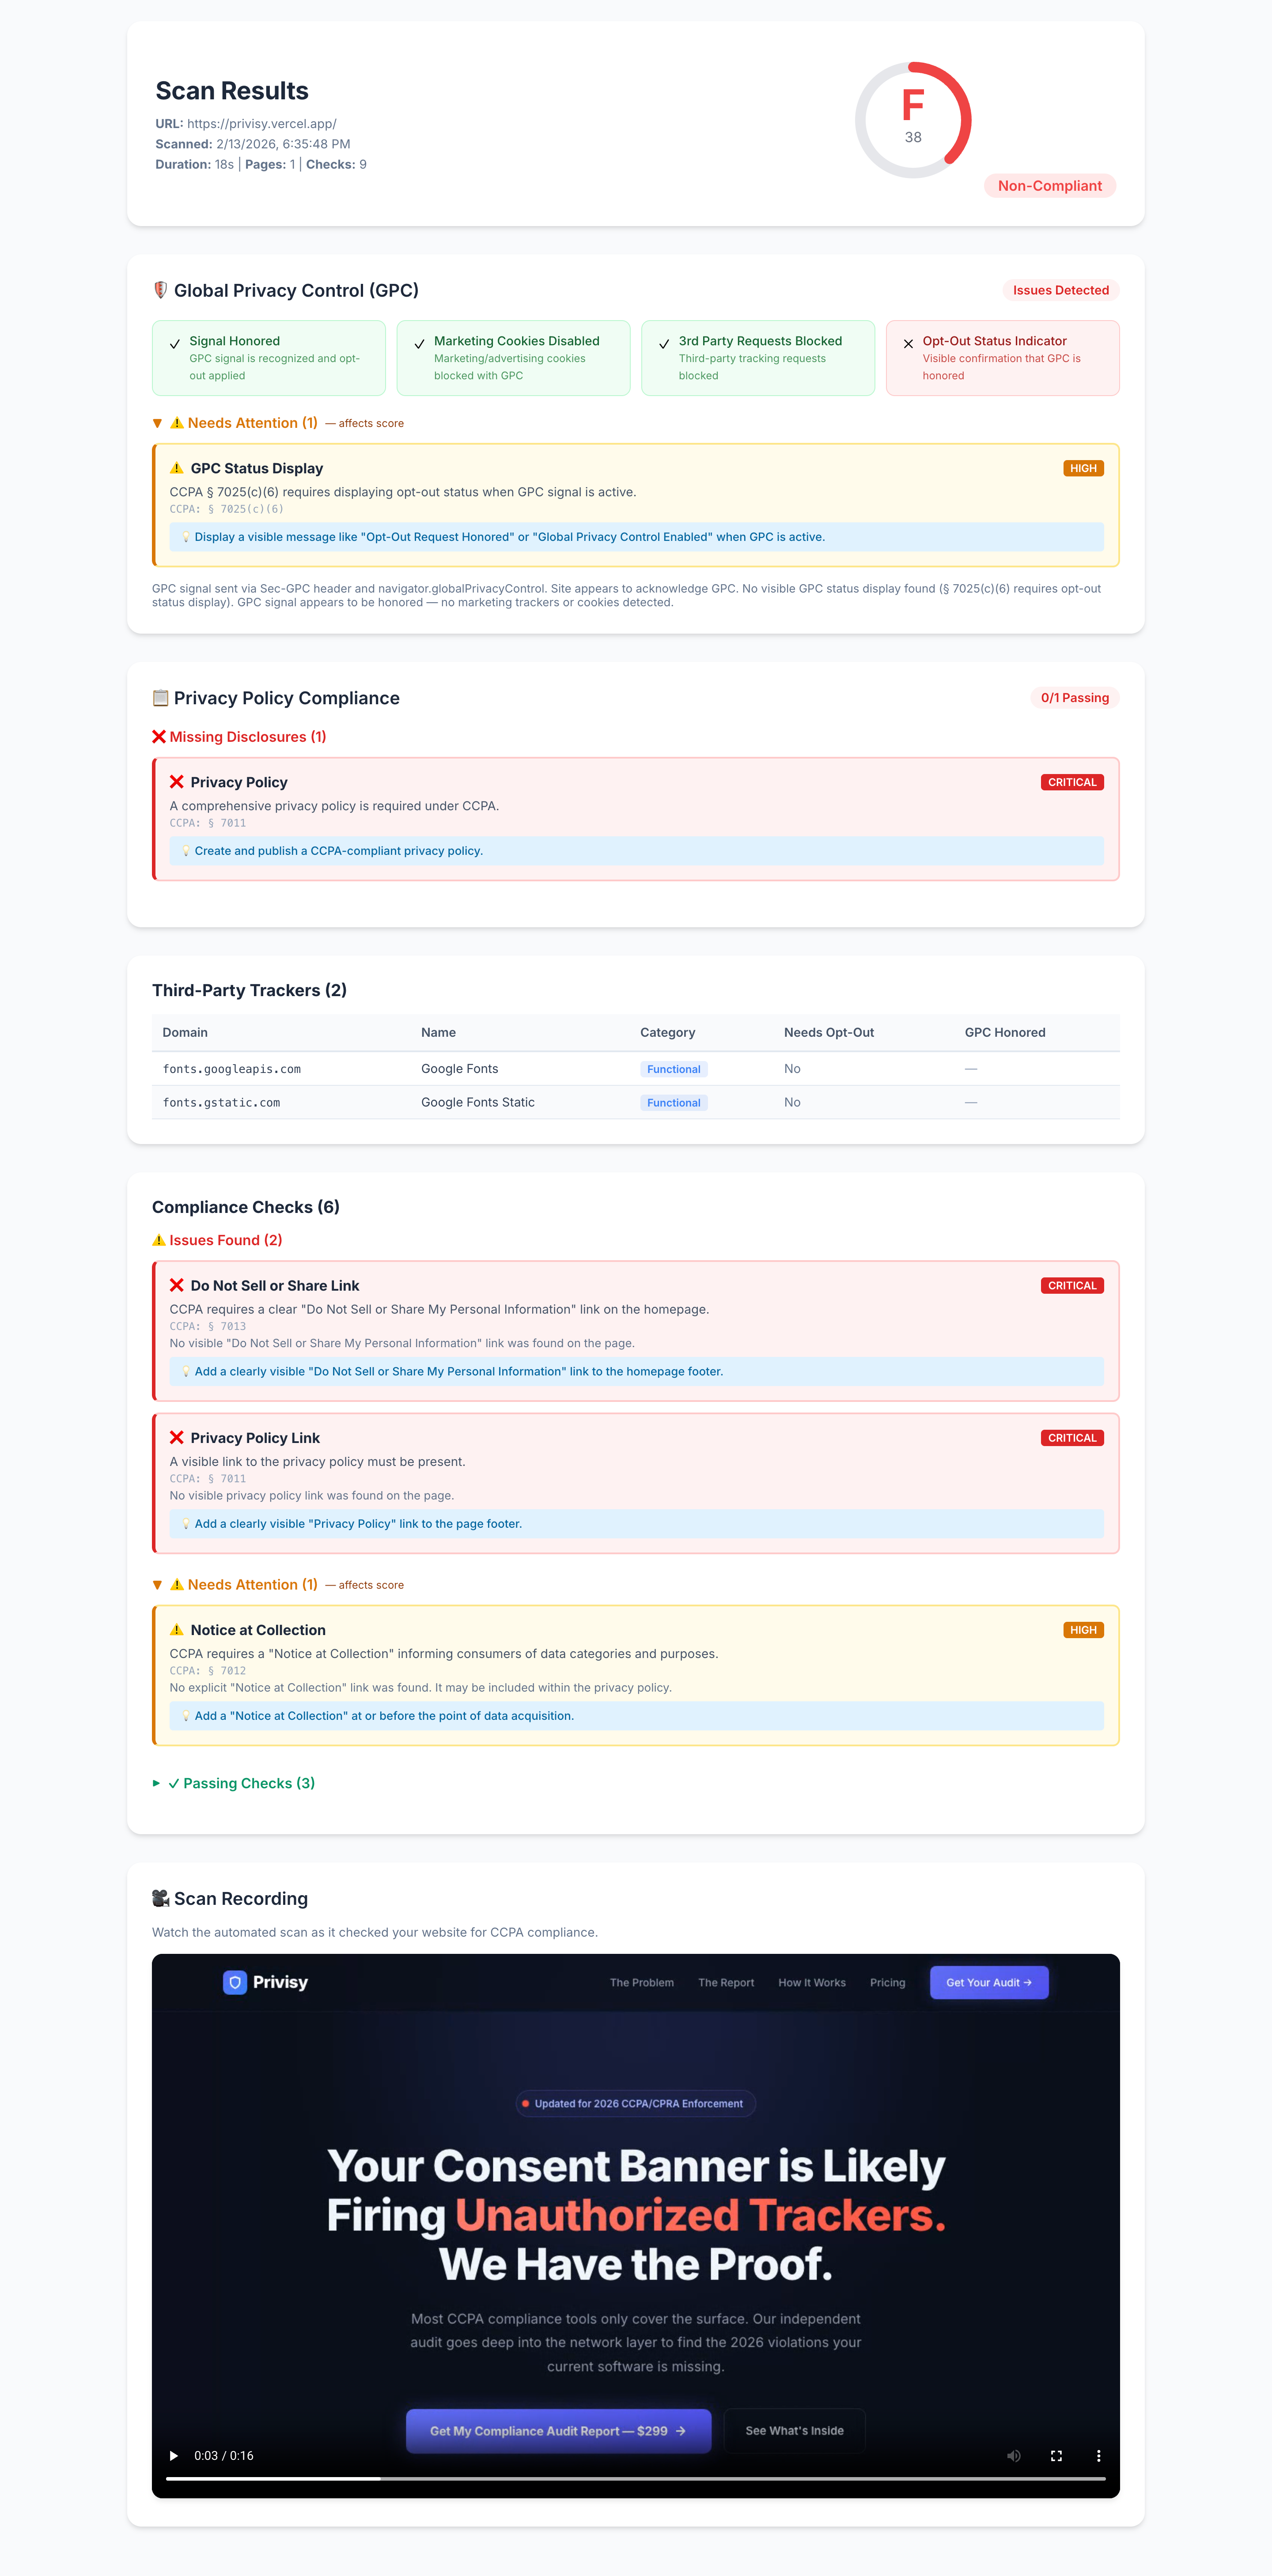Click the Non-Compliant status badge
This screenshot has width=1272, height=2576.
point(1049,186)
